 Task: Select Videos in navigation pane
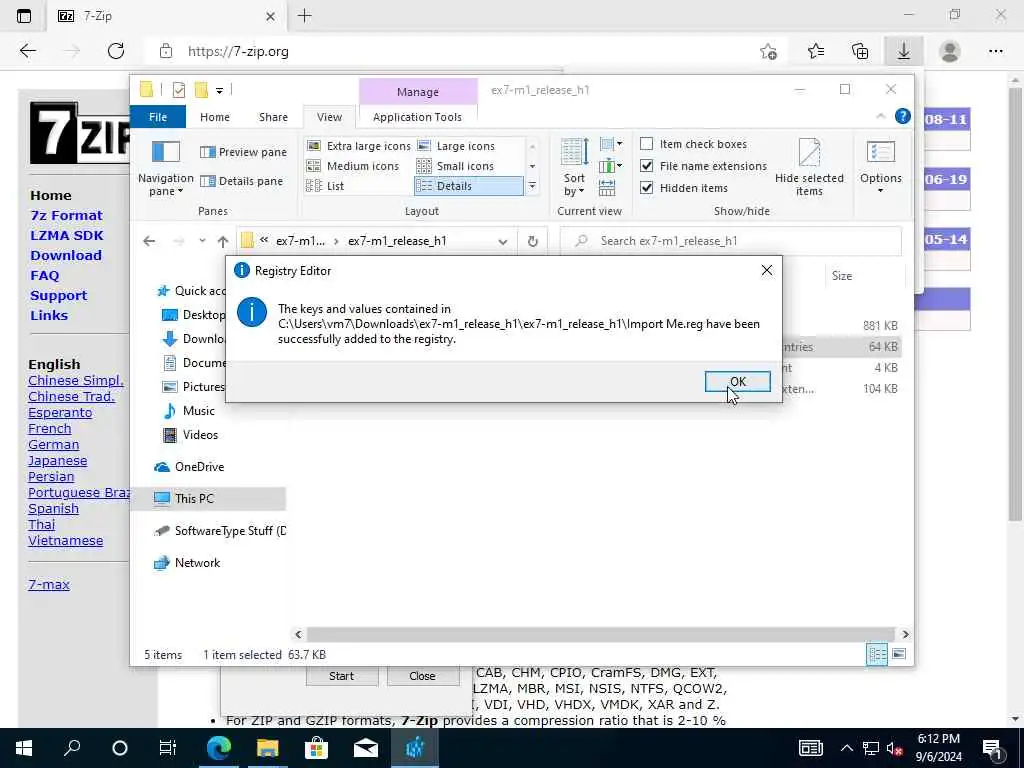(200, 435)
